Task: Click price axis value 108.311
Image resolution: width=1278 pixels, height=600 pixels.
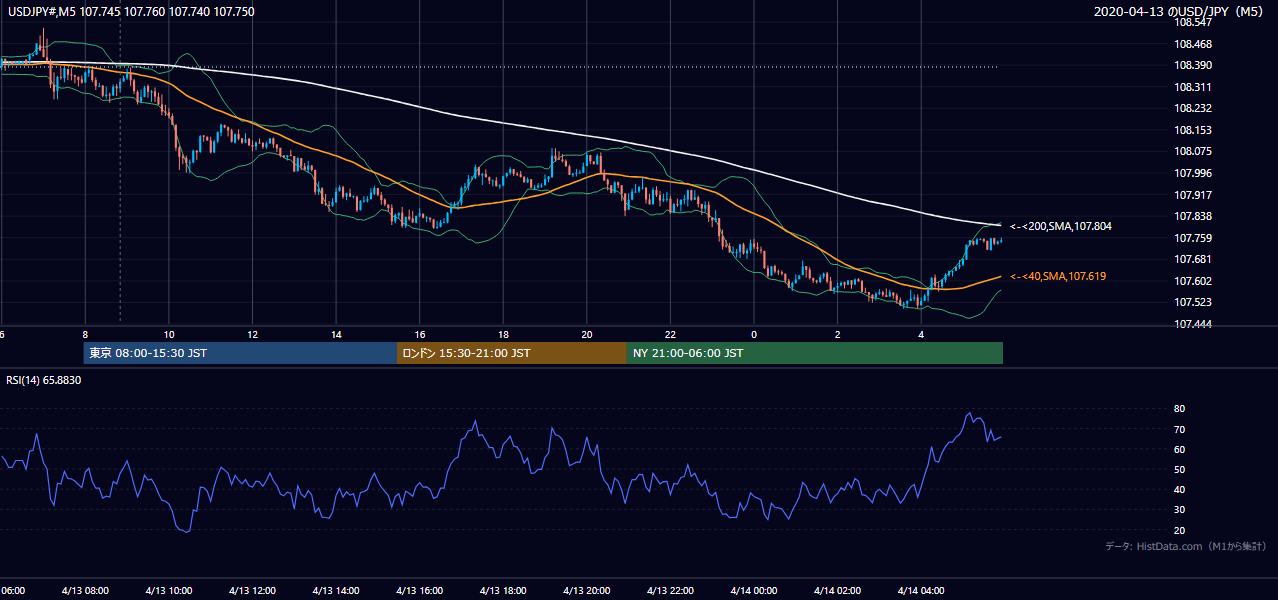Action: 1192,88
